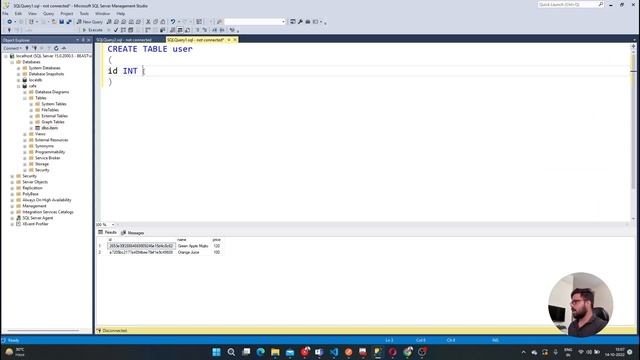This screenshot has width=640, height=360.
Task: Open File Explorer from the taskbar
Action: [x=275, y=352]
